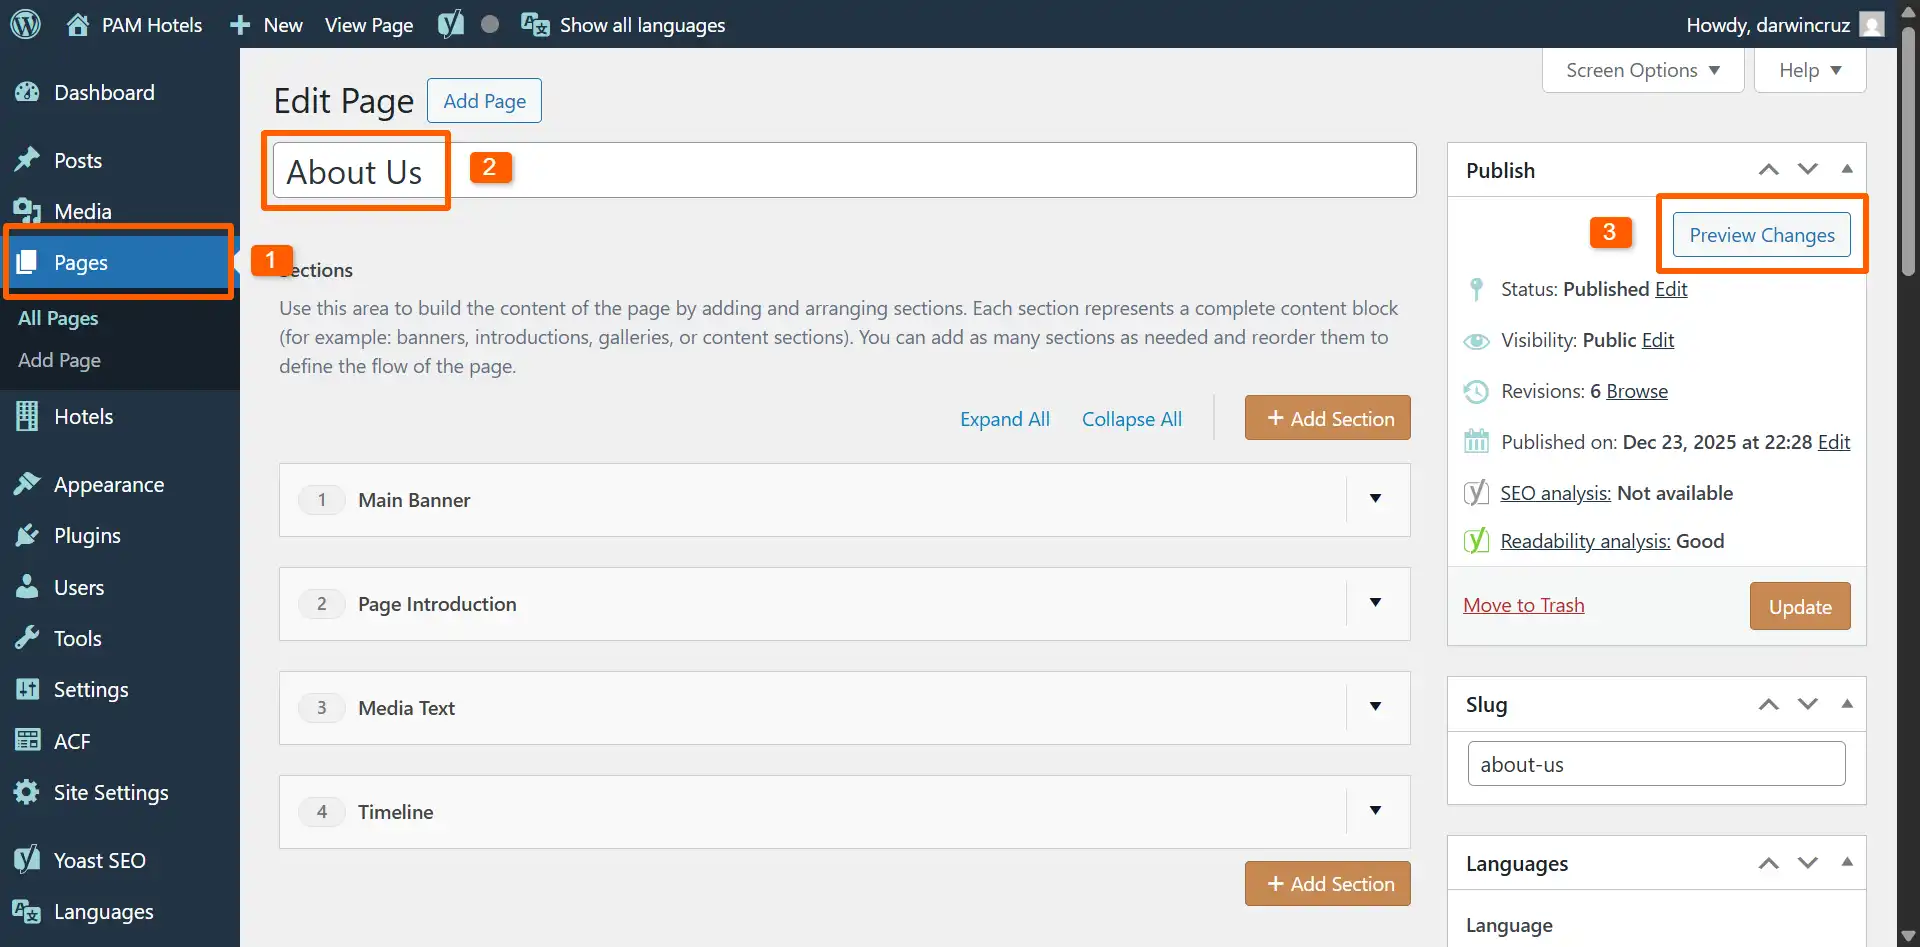The width and height of the screenshot is (1920, 947).
Task: Click the Move to Trash link
Action: point(1523,605)
